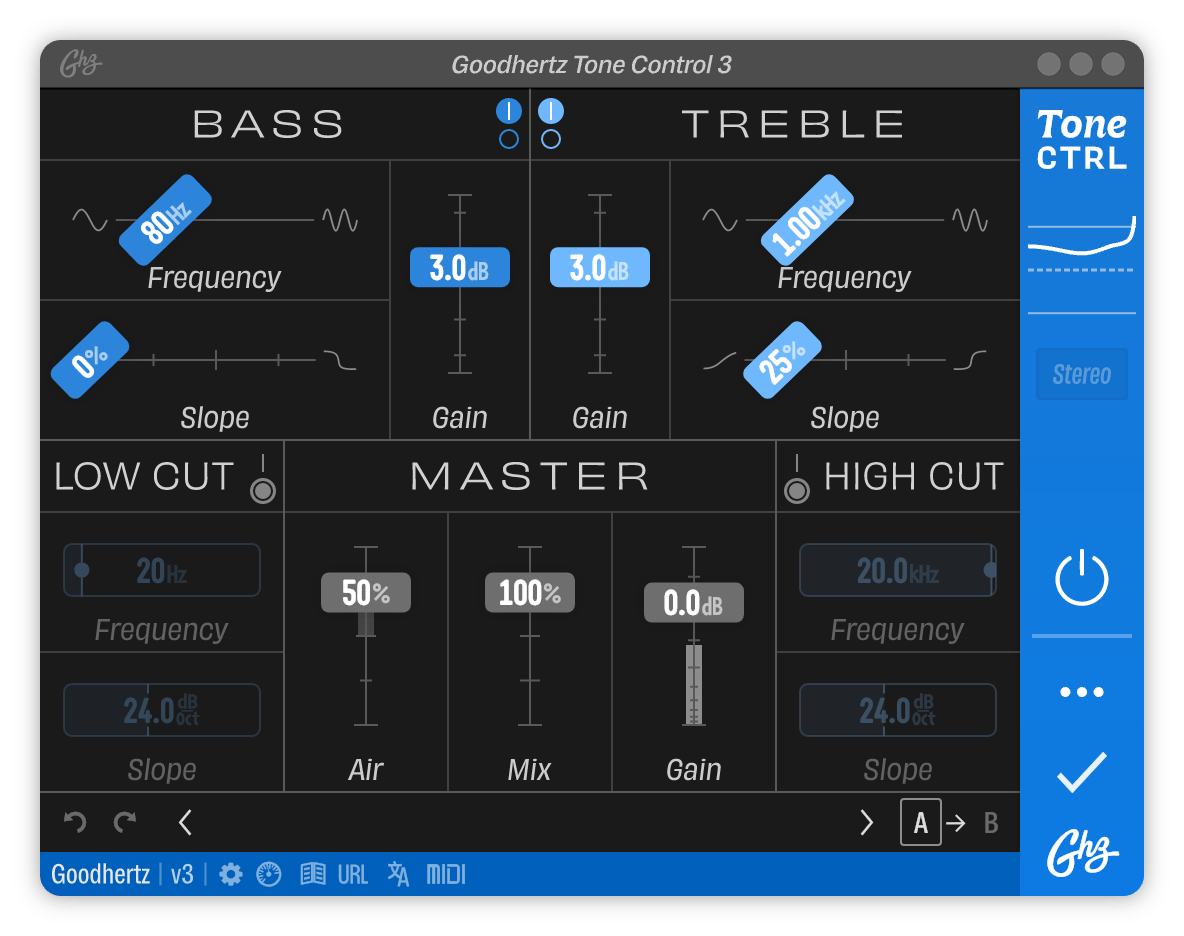Click low-frequency wave icon in Treble Frequency

click(x=720, y=220)
